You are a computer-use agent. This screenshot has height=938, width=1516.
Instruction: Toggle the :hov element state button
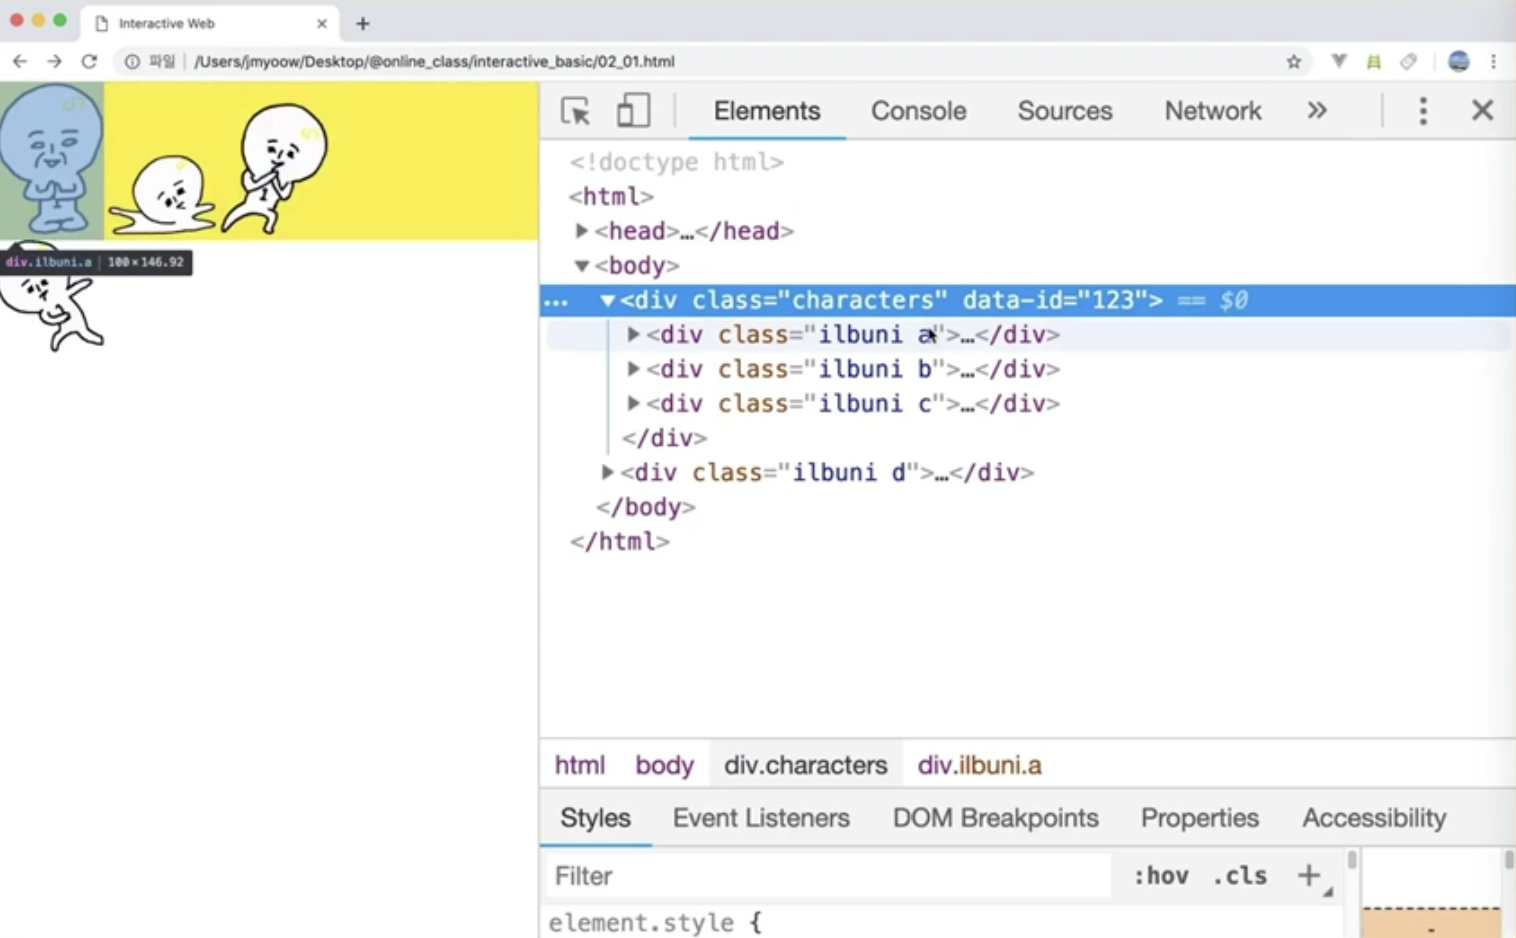coord(1161,876)
